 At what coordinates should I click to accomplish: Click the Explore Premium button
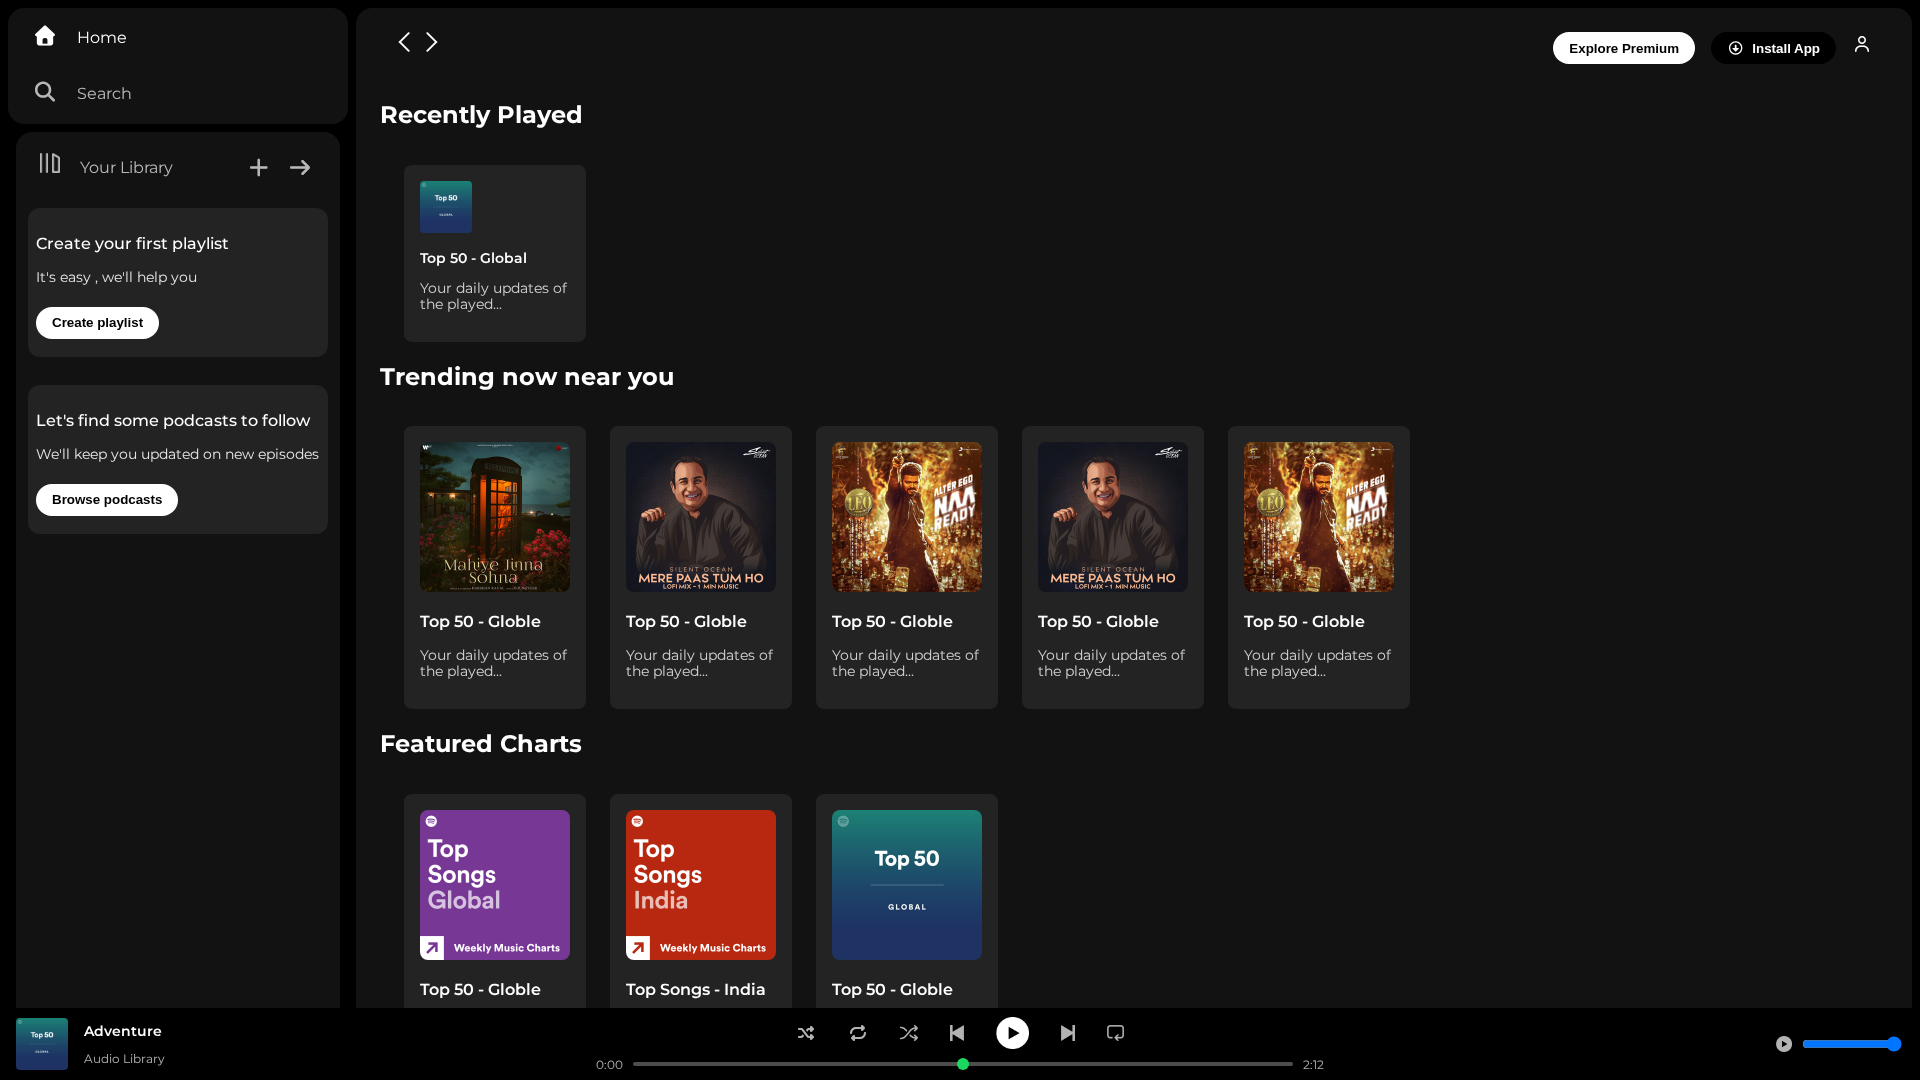tap(1624, 48)
